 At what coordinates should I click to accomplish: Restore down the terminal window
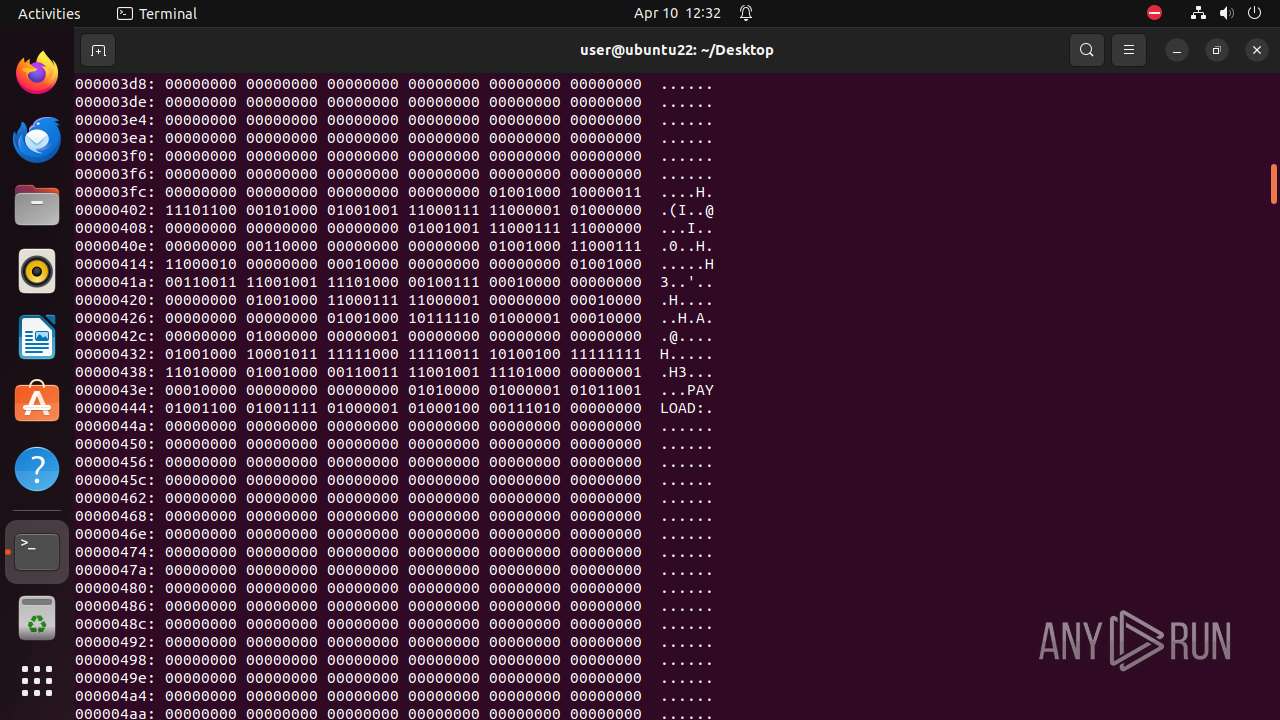pyautogui.click(x=1217, y=50)
